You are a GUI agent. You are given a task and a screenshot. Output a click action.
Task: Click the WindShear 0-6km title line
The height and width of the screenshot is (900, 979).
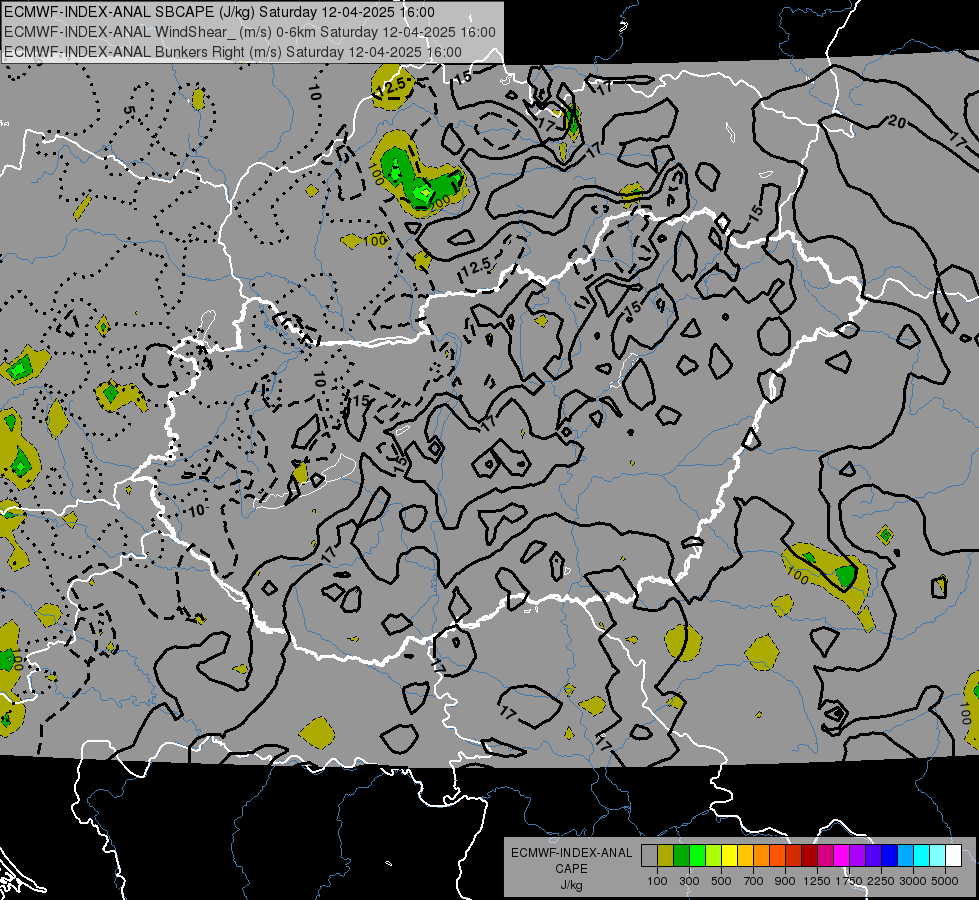tap(250, 32)
